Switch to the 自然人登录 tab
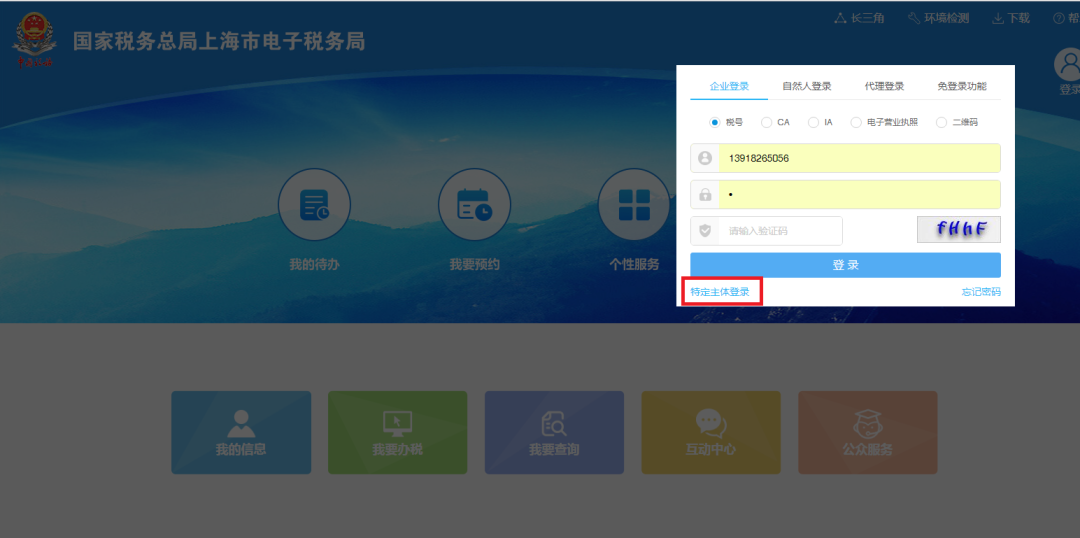Viewport: 1080px width, 538px height. click(806, 86)
